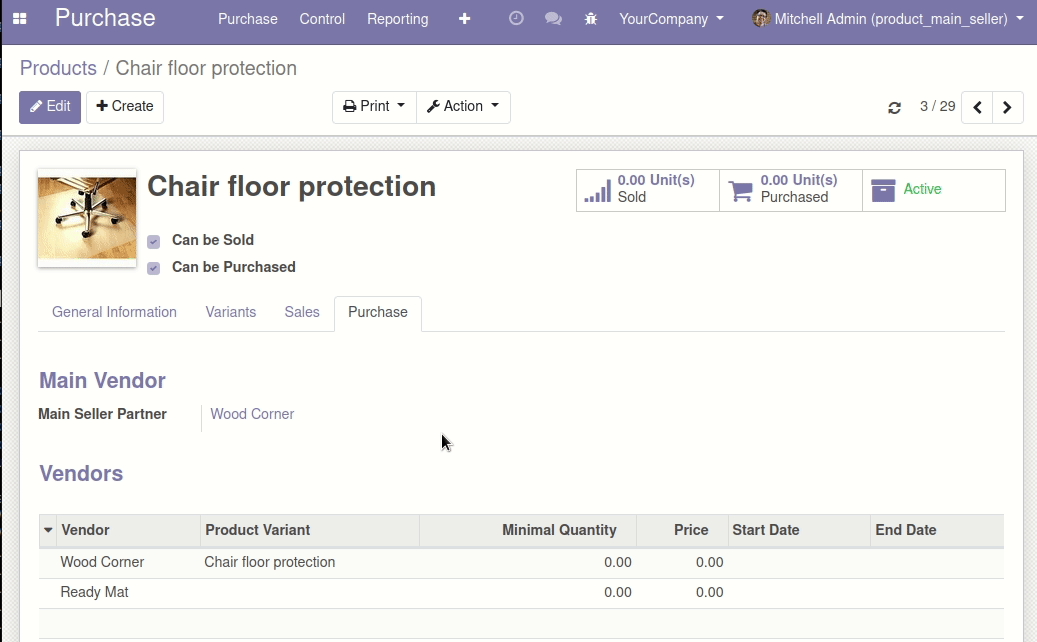Open the Action dropdown
Viewport: 1037px width, 642px height.
point(463,107)
